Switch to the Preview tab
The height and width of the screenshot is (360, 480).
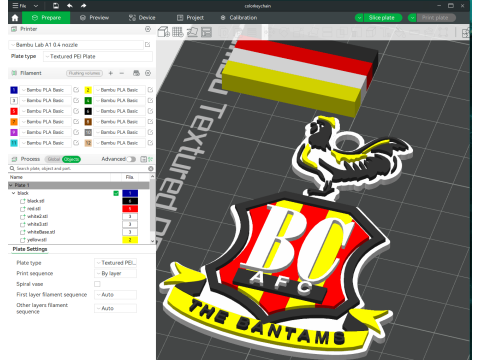point(95,18)
